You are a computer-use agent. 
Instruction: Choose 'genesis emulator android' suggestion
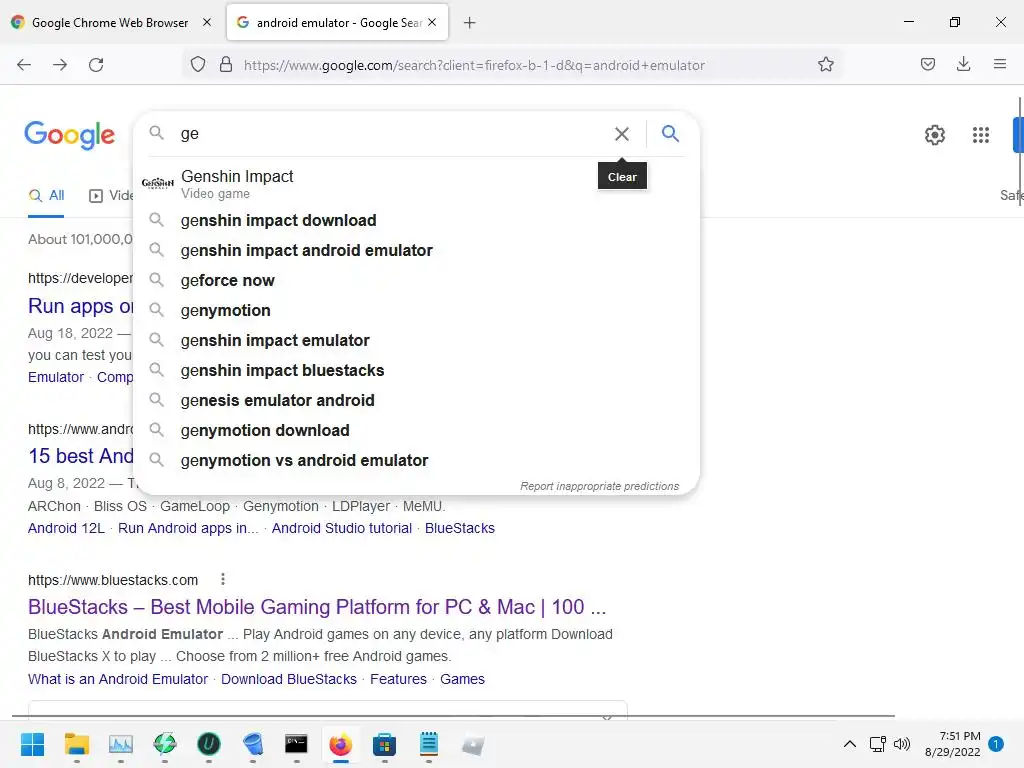416,400
